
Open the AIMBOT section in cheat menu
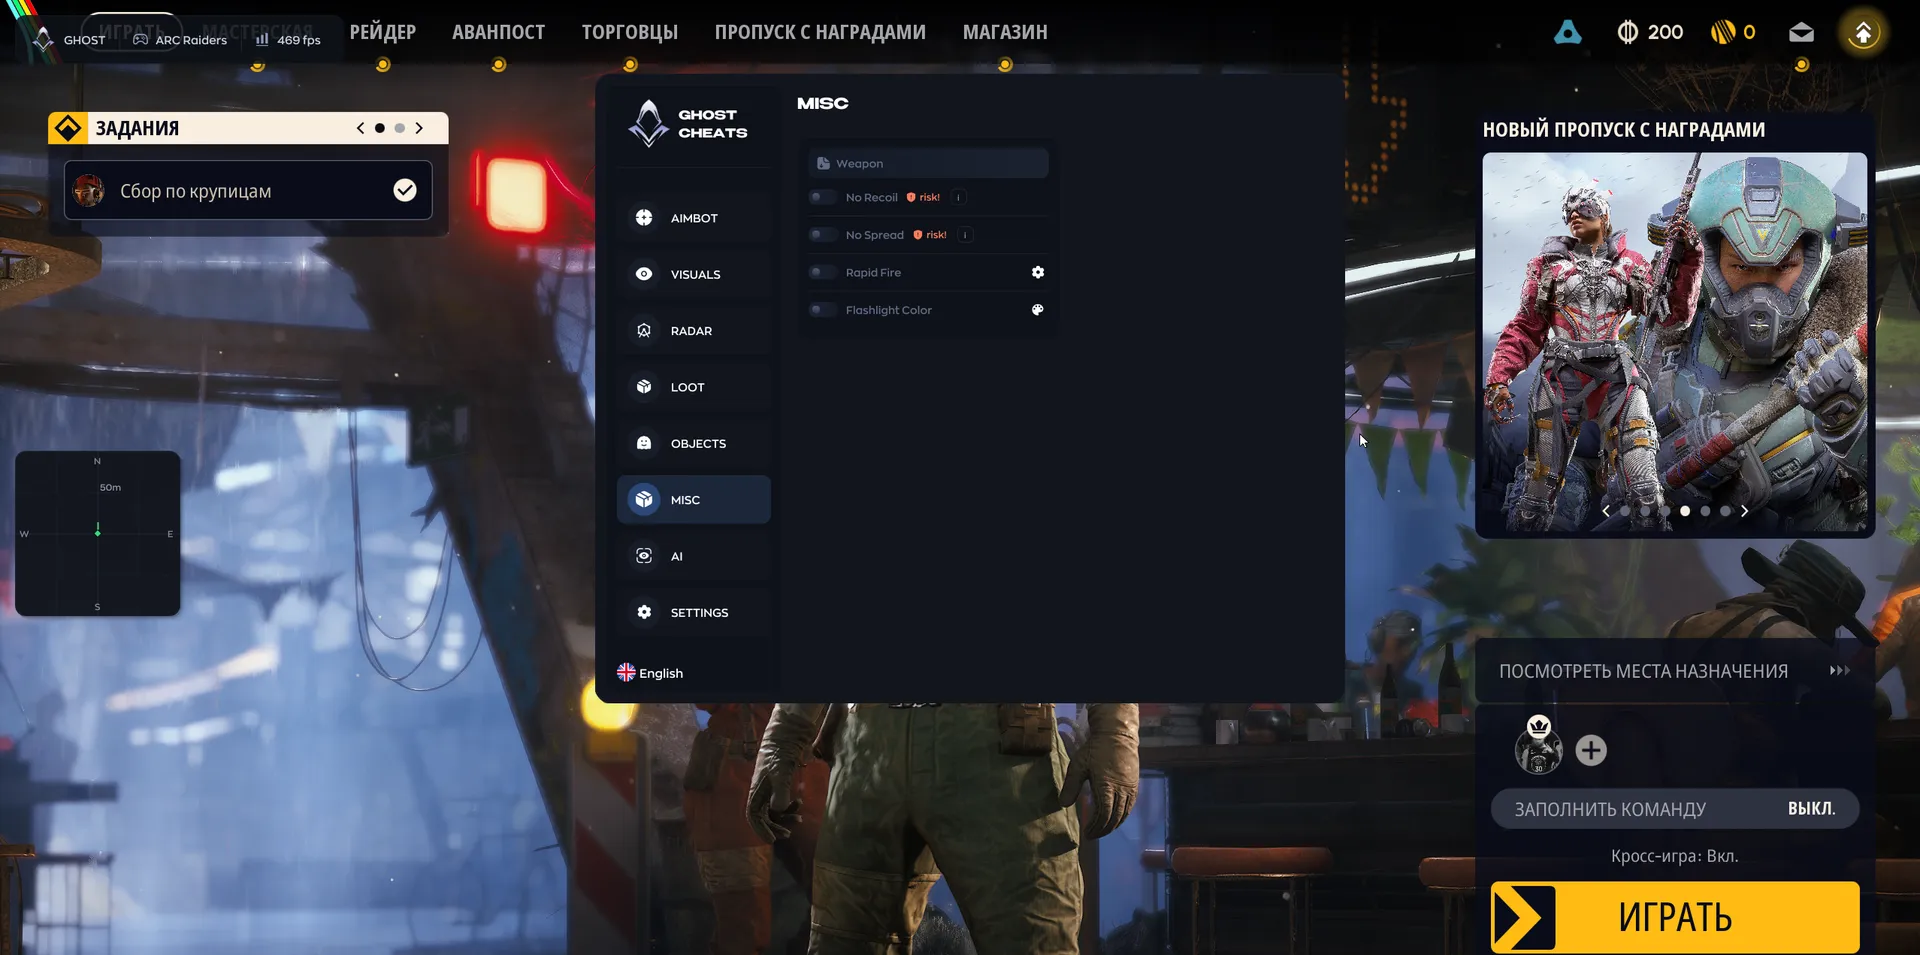point(693,218)
